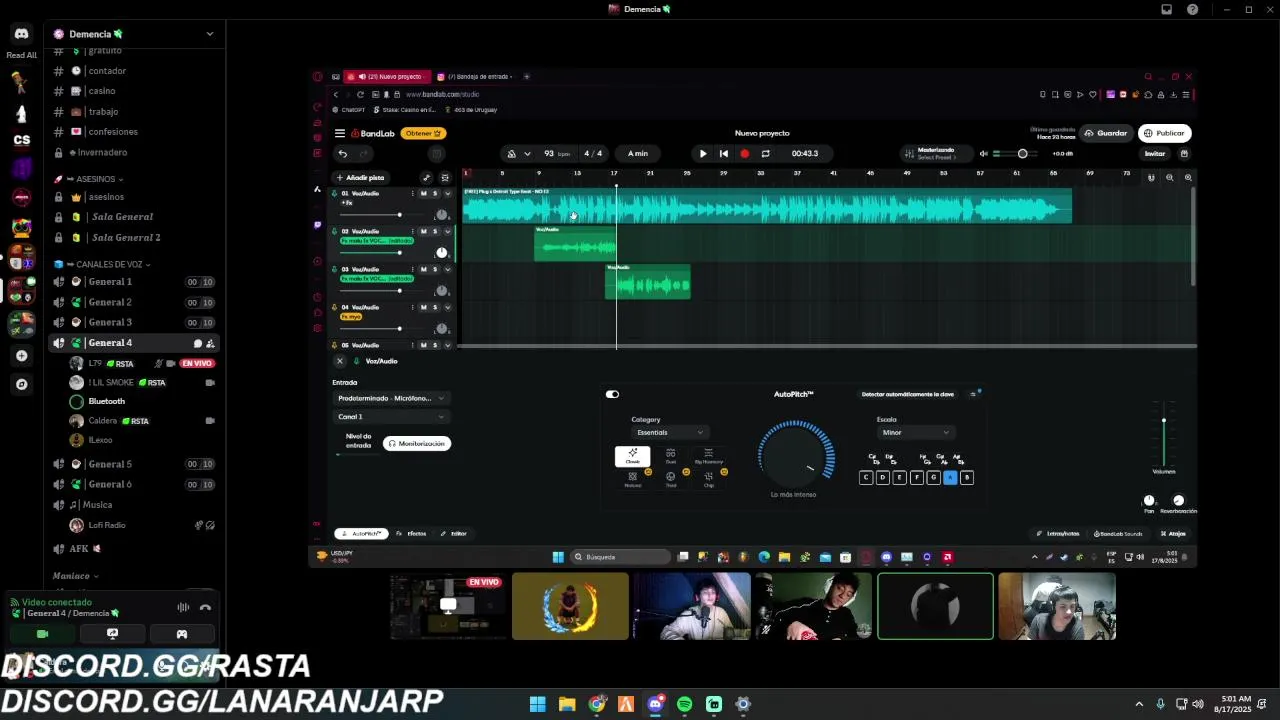Toggle the AutoPitch power switch
Screen dimensions: 1280x720
[612, 394]
